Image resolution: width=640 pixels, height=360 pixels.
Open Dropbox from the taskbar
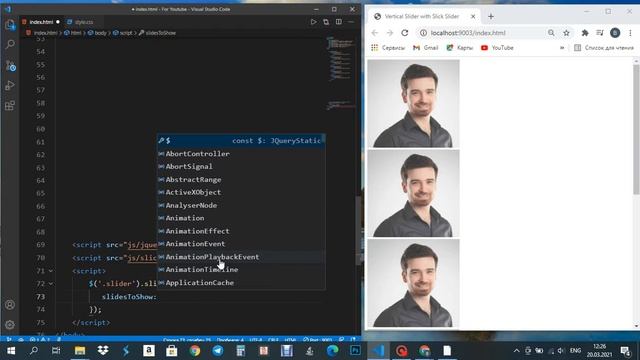(103, 351)
